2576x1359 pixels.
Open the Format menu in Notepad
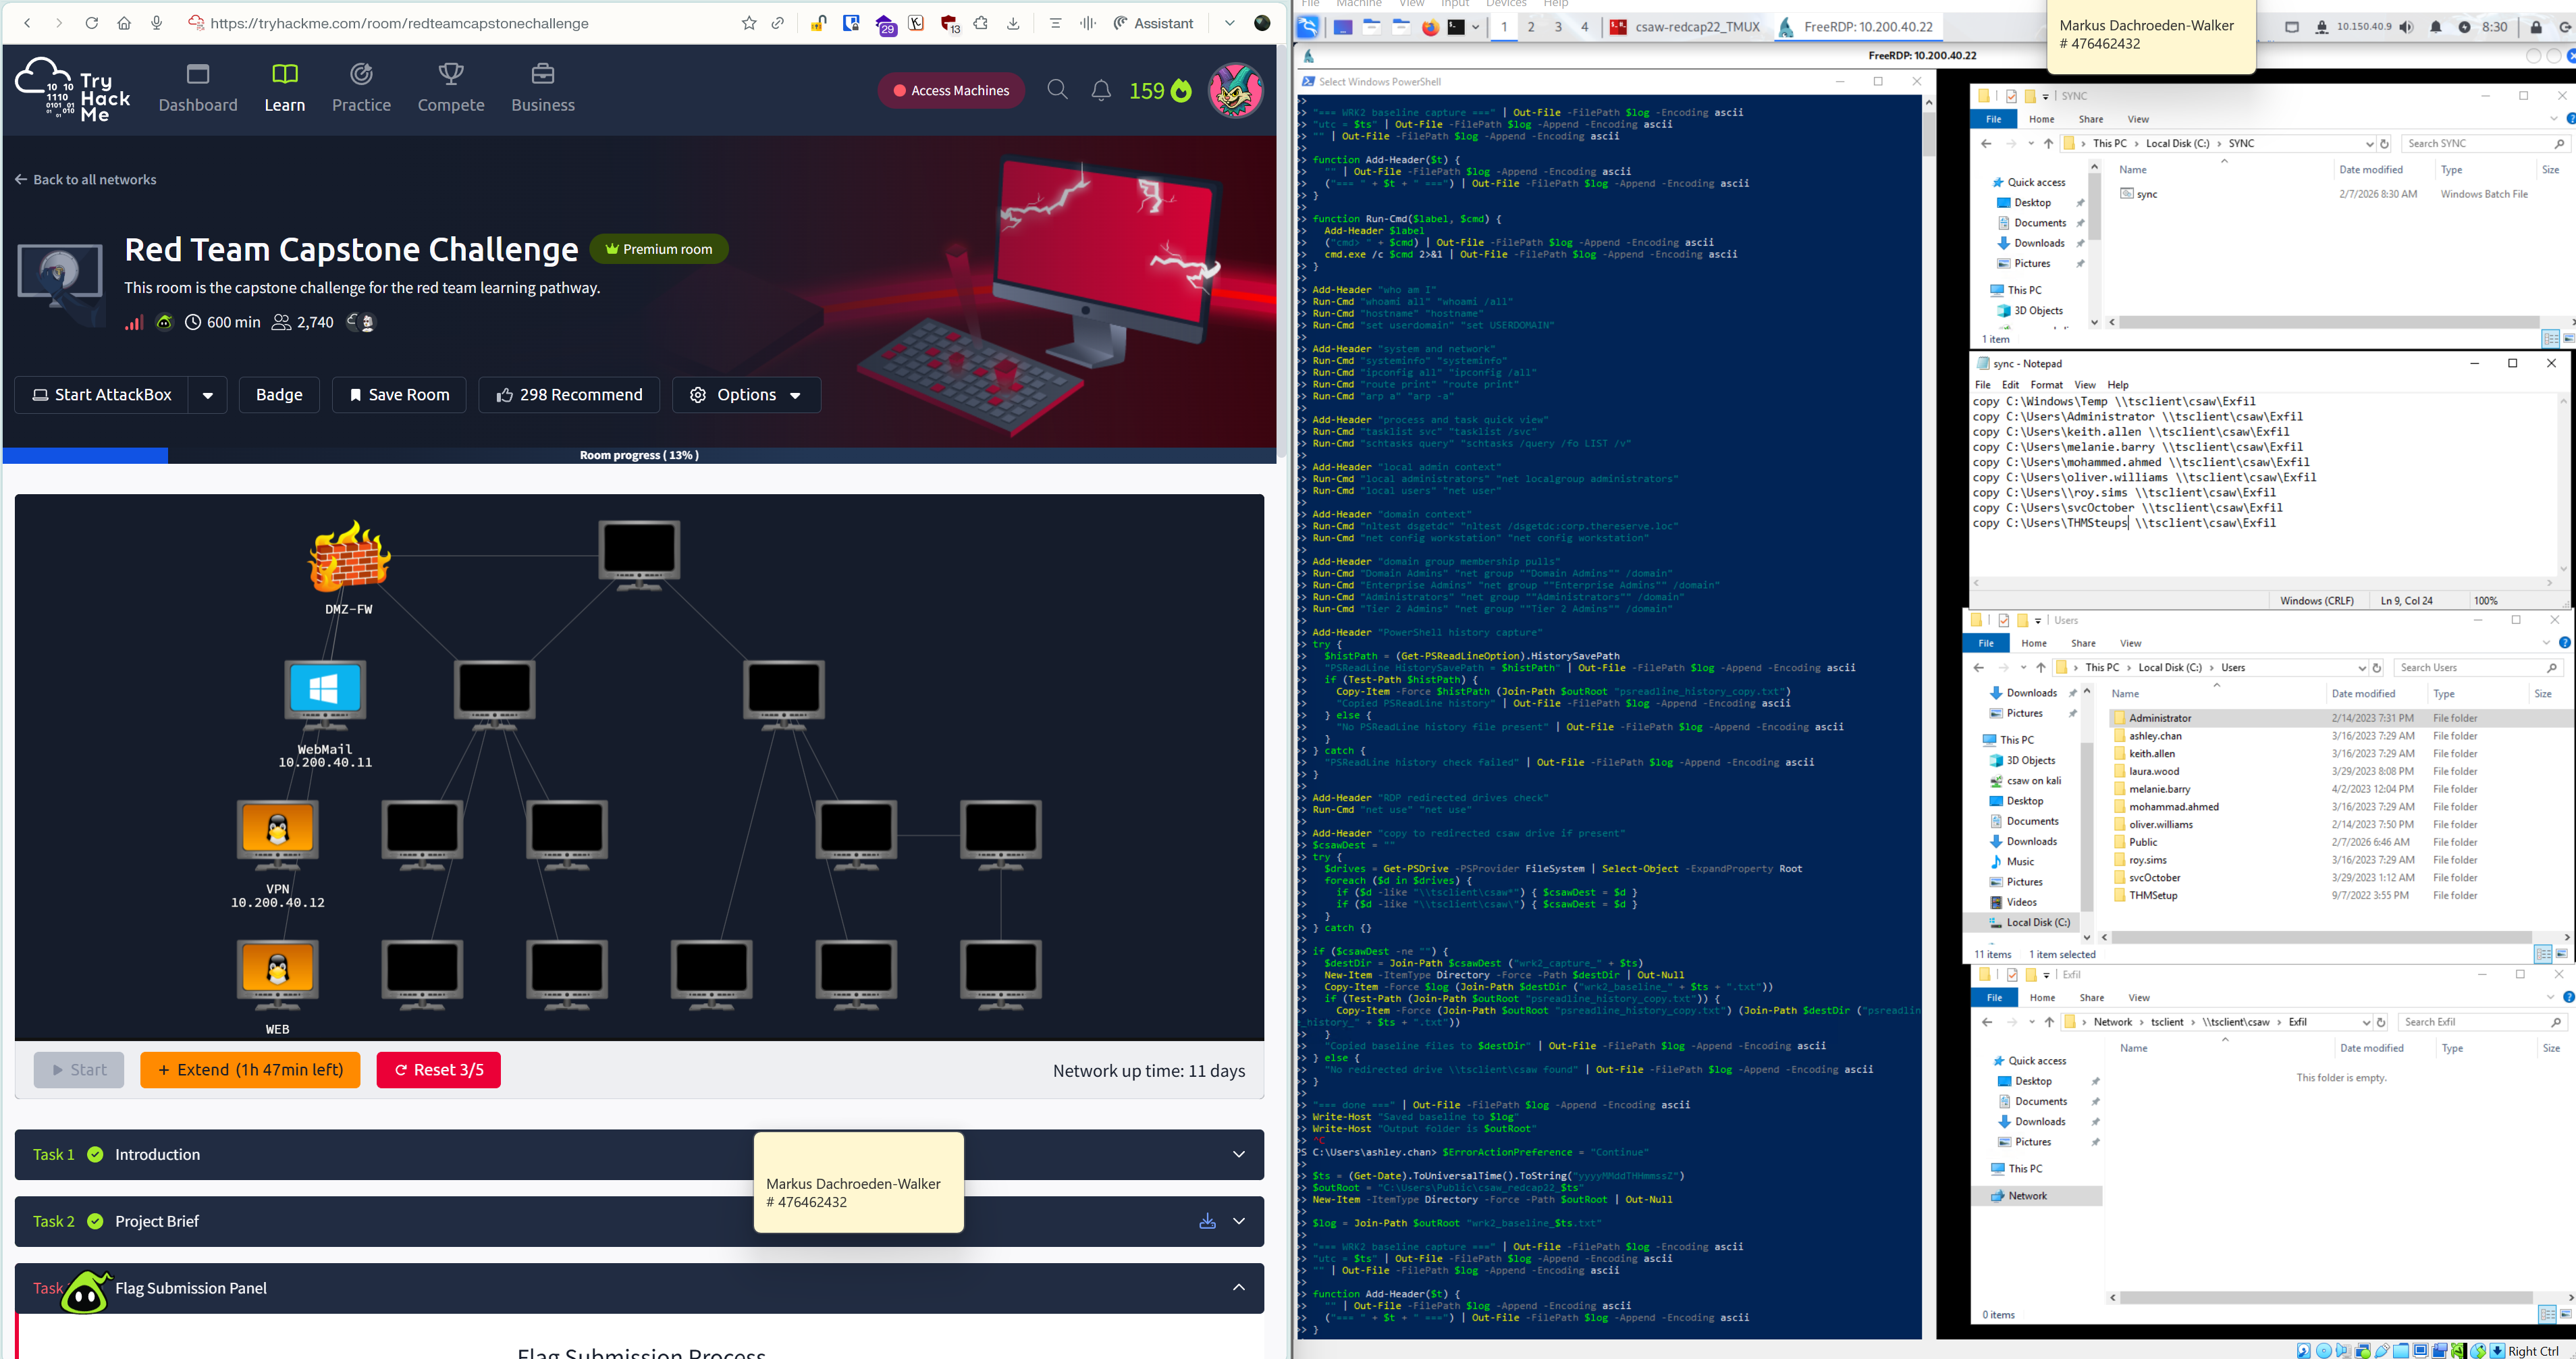[2046, 385]
